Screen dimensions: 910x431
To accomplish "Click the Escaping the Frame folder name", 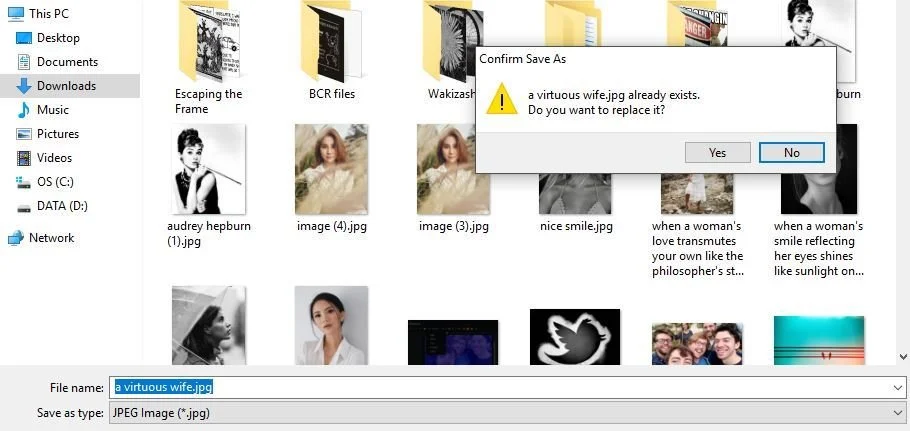I will pos(208,102).
